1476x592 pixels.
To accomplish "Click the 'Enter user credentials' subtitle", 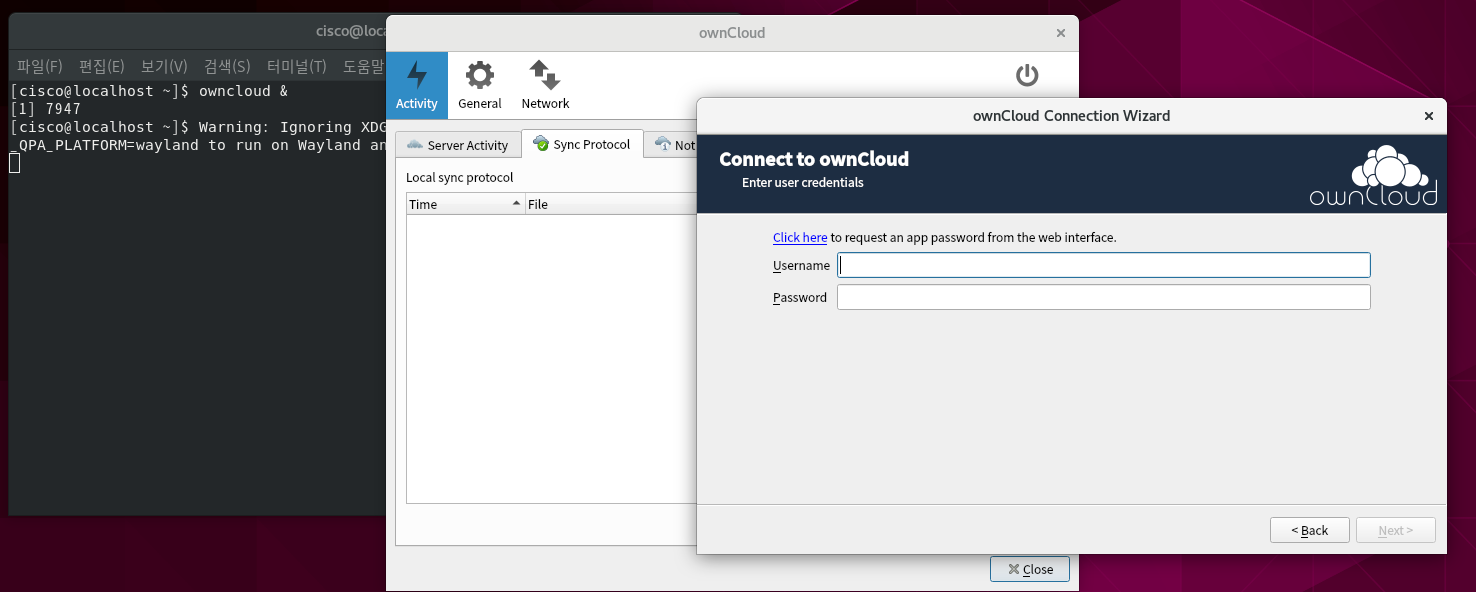I will (803, 183).
